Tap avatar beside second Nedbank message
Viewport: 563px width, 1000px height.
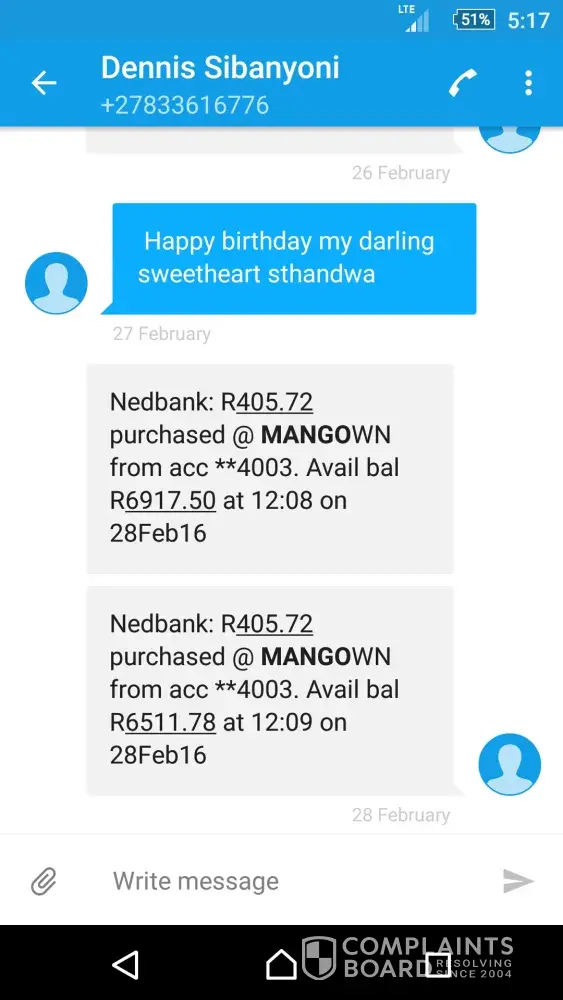coord(509,764)
